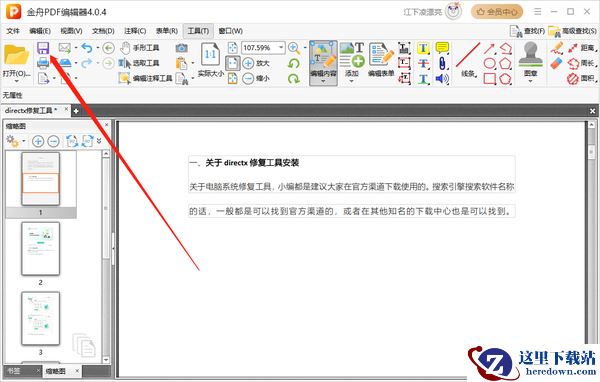Choose the red rectangle shape tool
The image size is (600, 382).
coord(489,78)
